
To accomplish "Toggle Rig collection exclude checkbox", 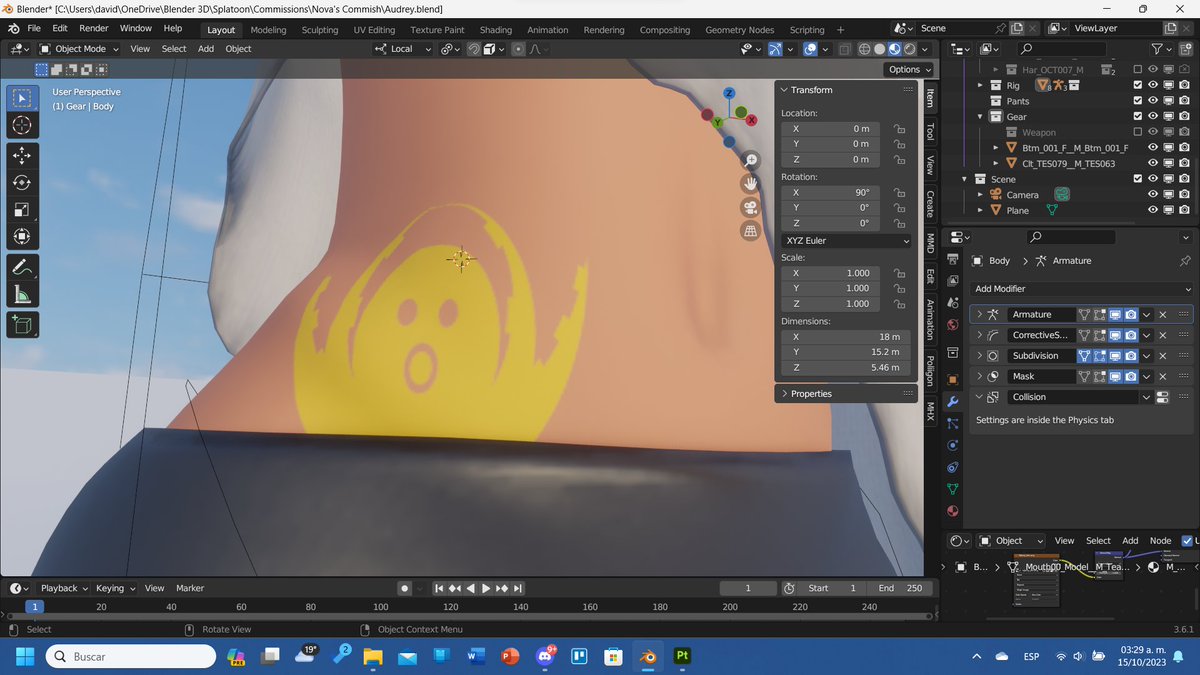I will click(1138, 85).
